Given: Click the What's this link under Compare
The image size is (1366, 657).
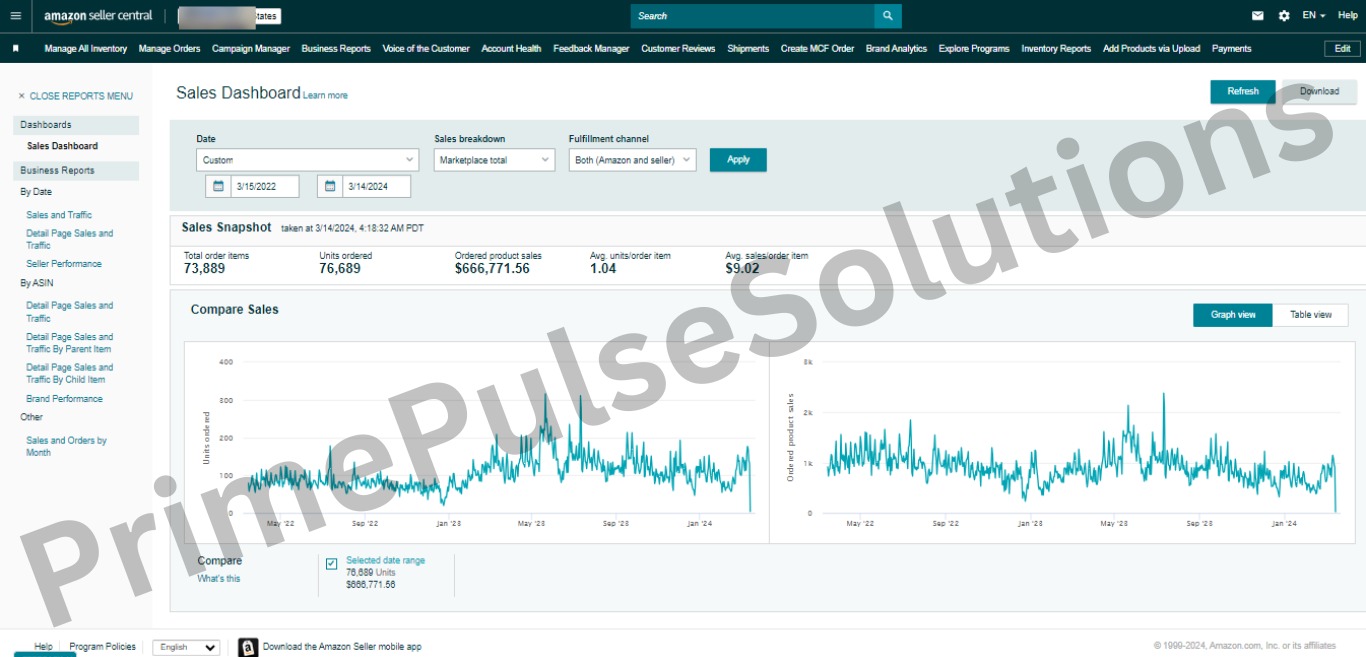Looking at the screenshot, I should 218,578.
